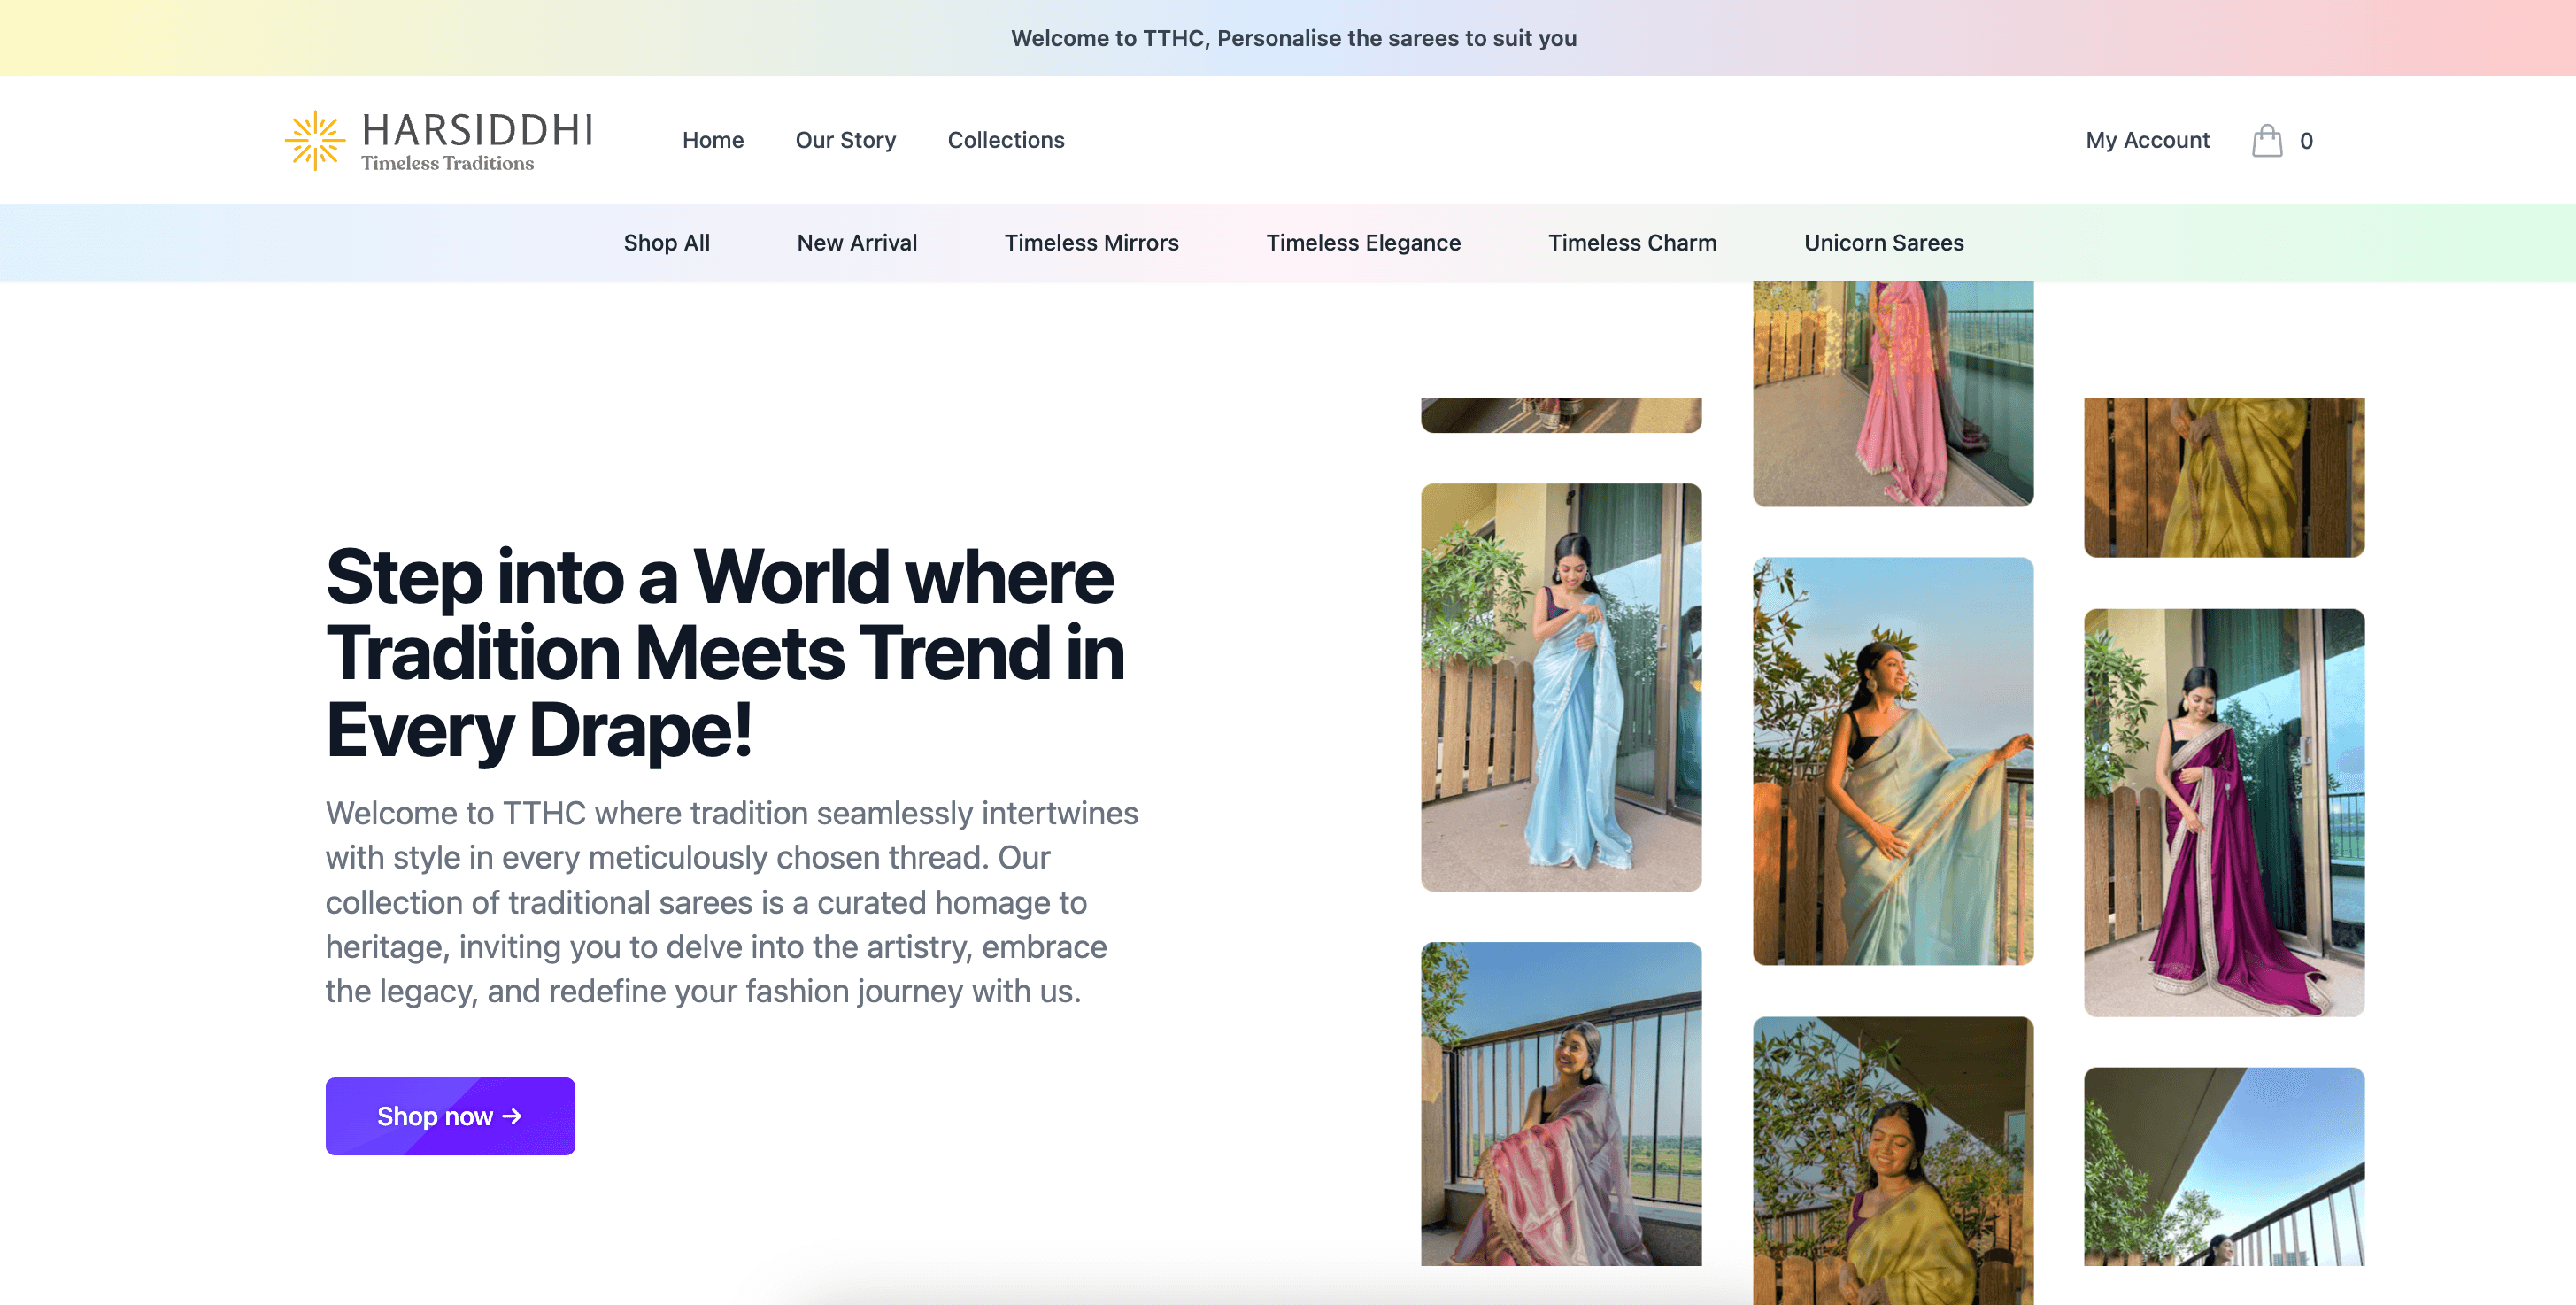The height and width of the screenshot is (1305, 2576).
Task: Select the Shop All category
Action: [666, 243]
